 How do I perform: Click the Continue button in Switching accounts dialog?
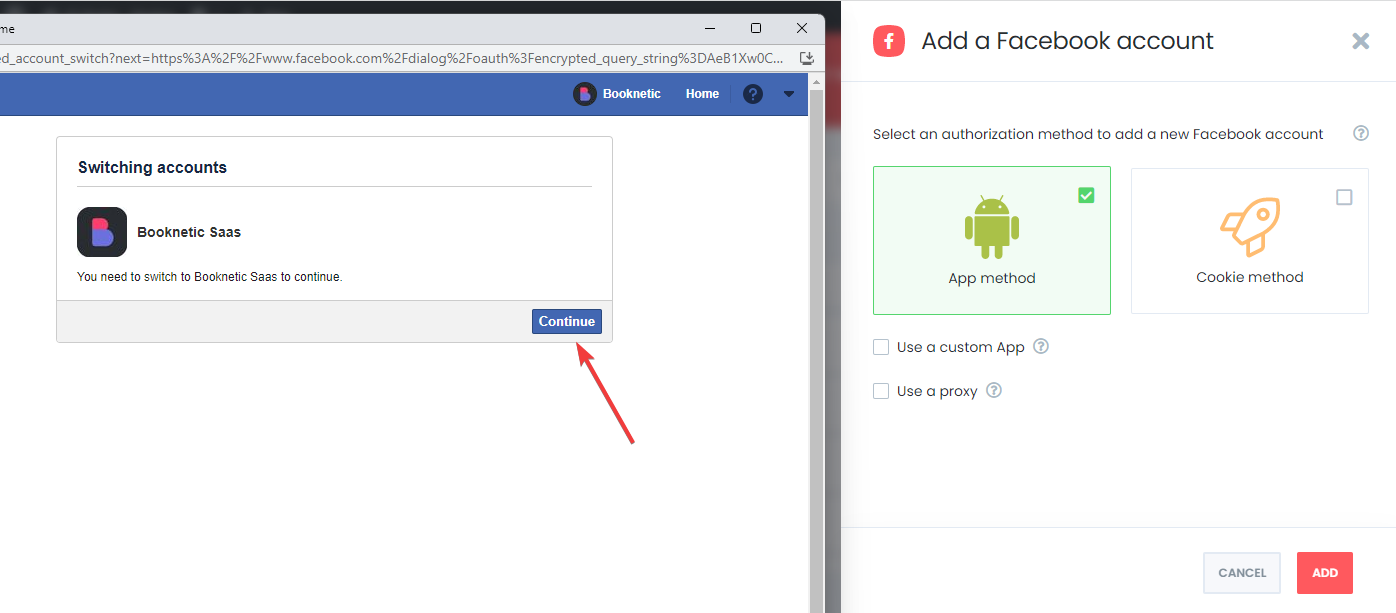point(567,321)
